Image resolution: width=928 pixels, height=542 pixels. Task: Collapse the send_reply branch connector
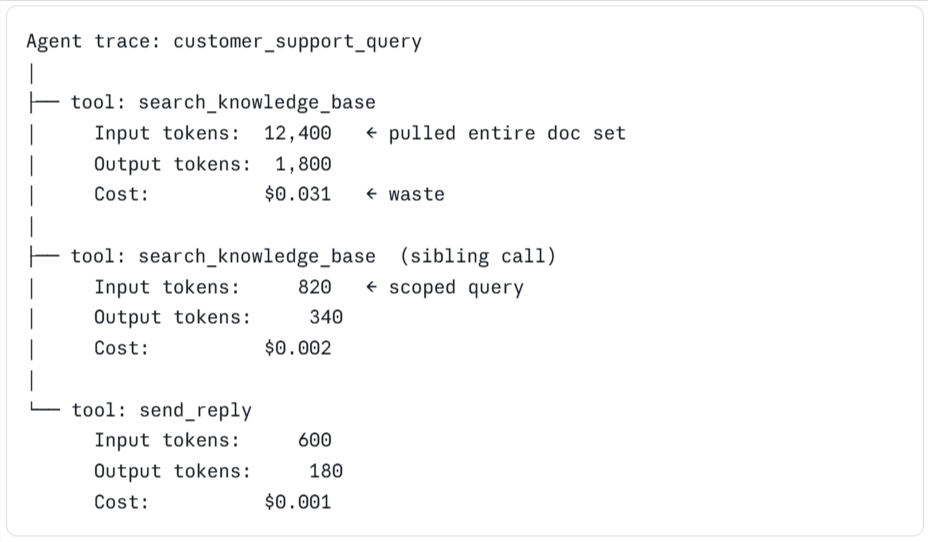pyautogui.click(x=44, y=411)
